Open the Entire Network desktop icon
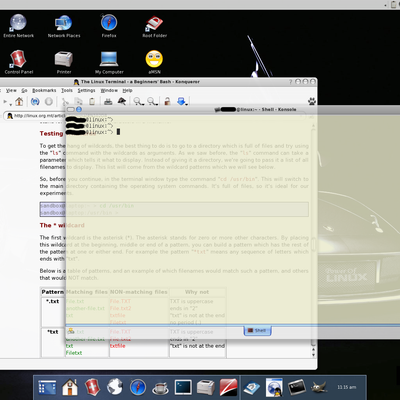The width and height of the screenshot is (400, 400). point(18,26)
